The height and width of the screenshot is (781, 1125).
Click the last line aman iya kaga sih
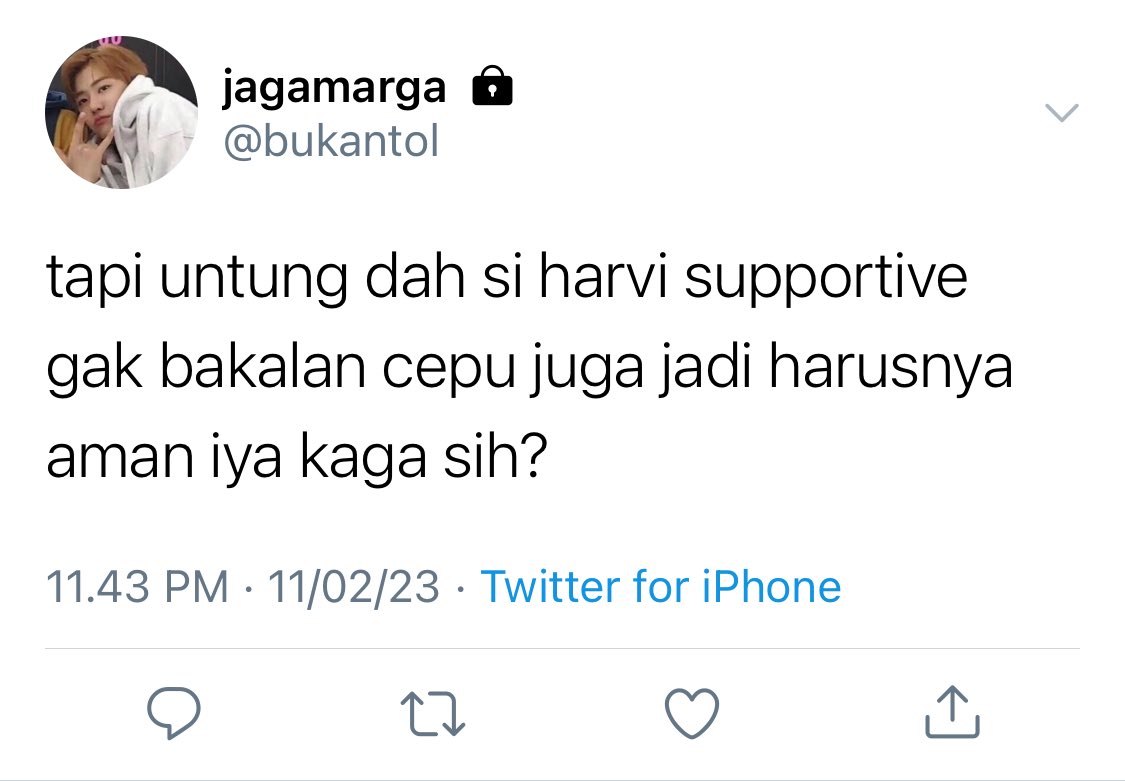pyautogui.click(x=296, y=457)
